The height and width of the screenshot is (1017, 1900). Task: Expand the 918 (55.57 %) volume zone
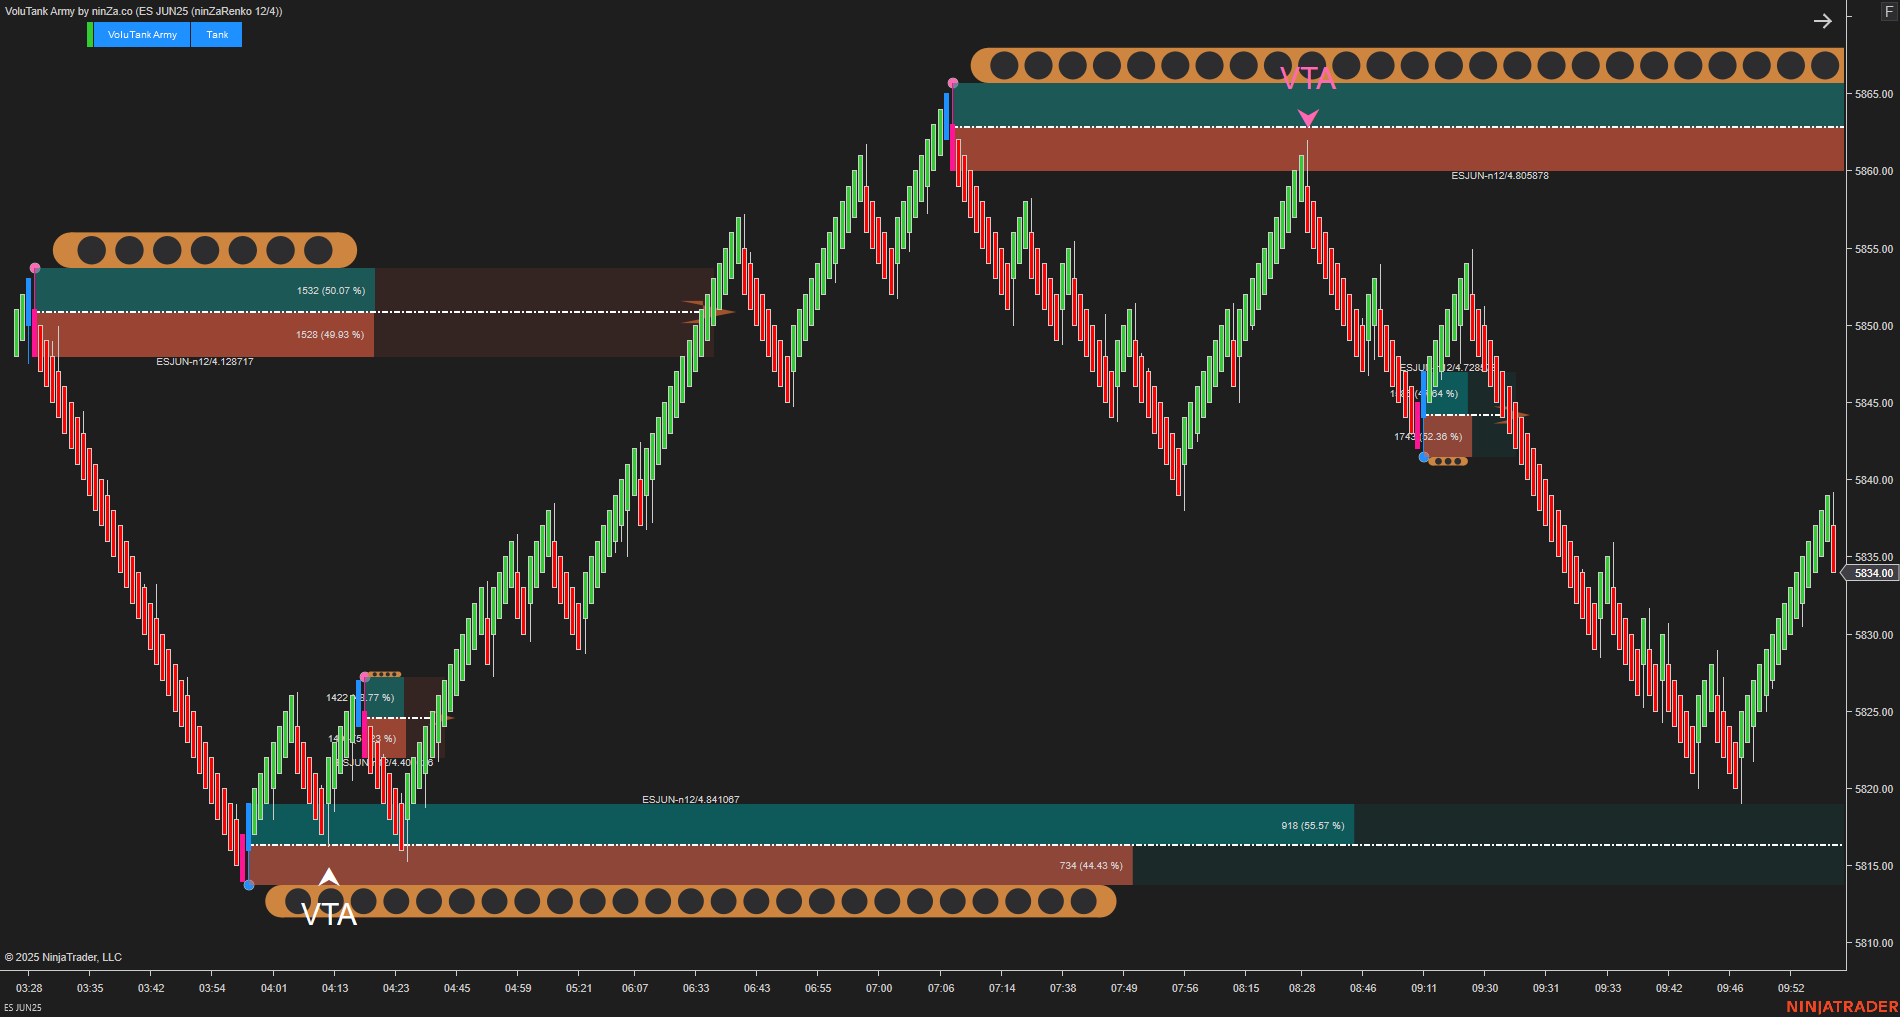click(x=1313, y=825)
